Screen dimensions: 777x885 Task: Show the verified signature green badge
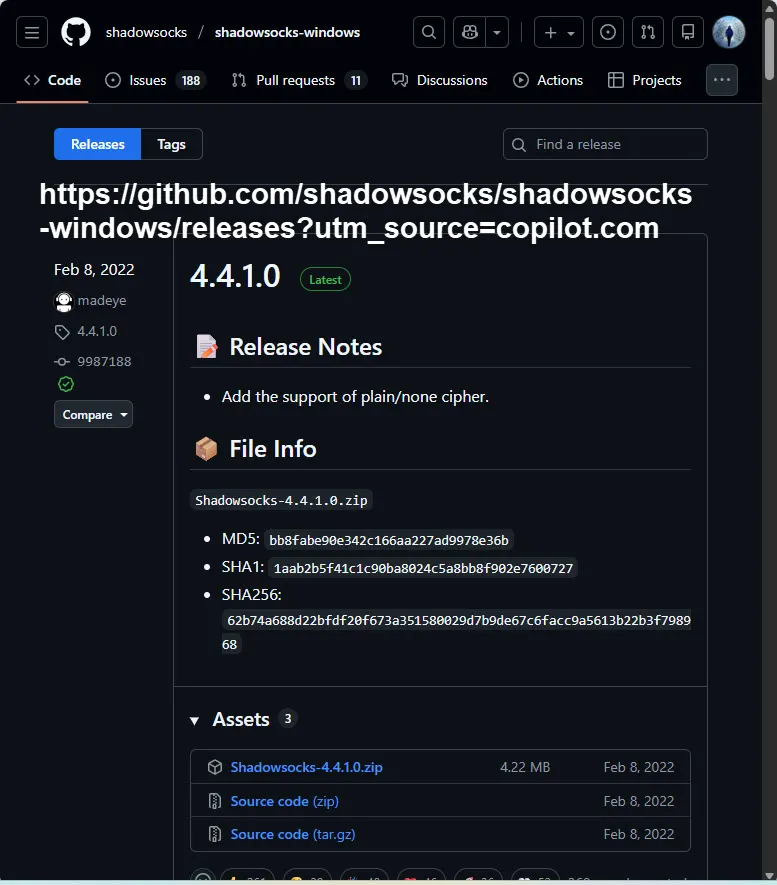pos(66,384)
